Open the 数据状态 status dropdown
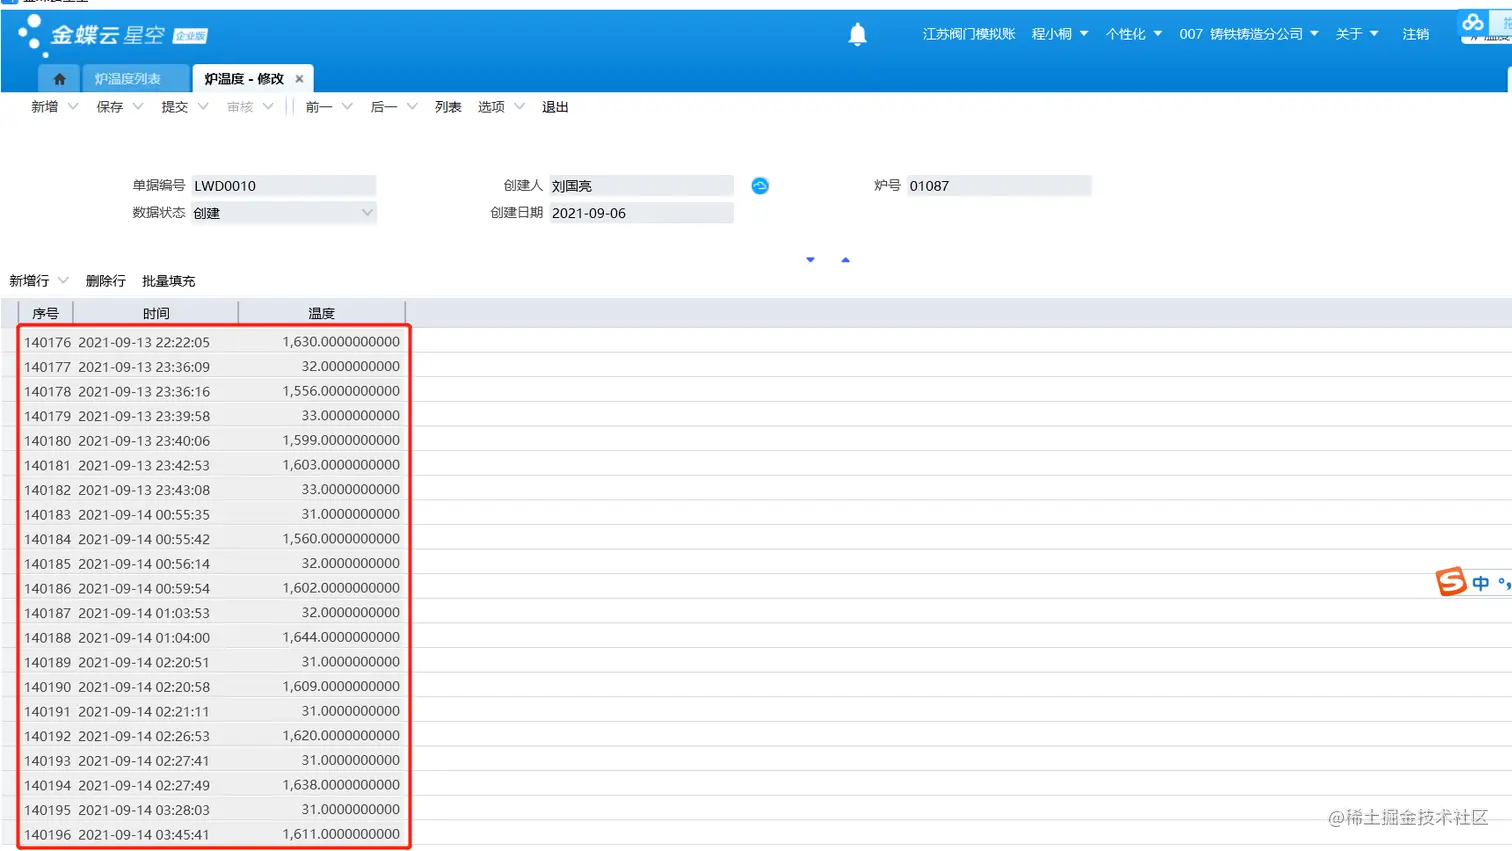The width and height of the screenshot is (1512, 851). click(368, 212)
